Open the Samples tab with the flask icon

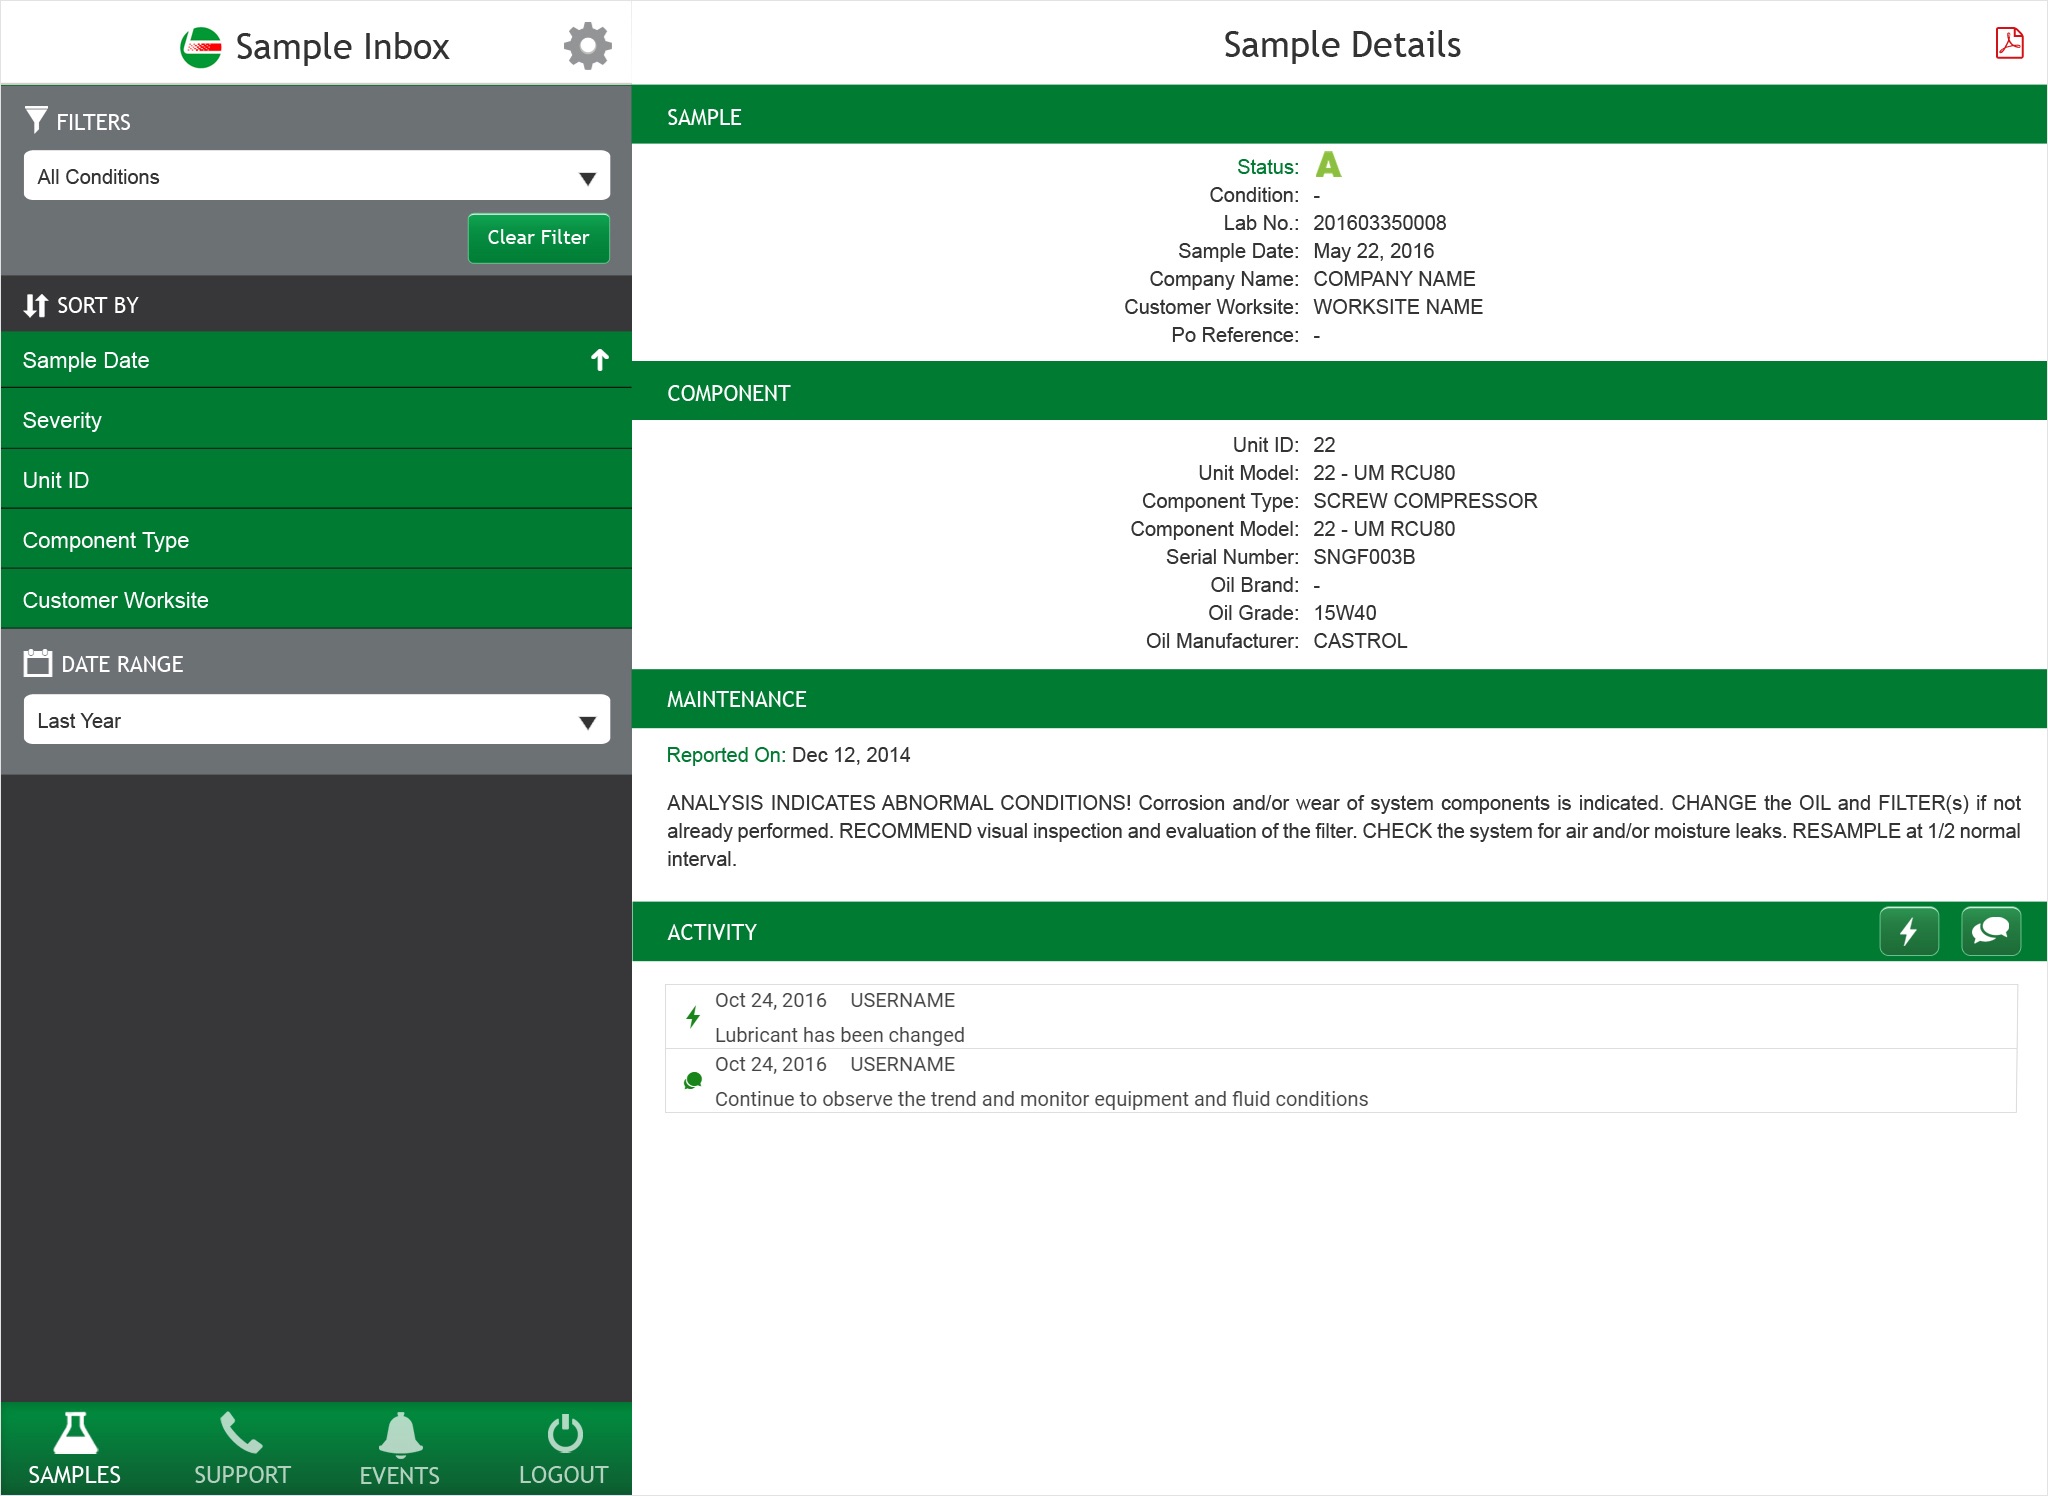tap(75, 1448)
